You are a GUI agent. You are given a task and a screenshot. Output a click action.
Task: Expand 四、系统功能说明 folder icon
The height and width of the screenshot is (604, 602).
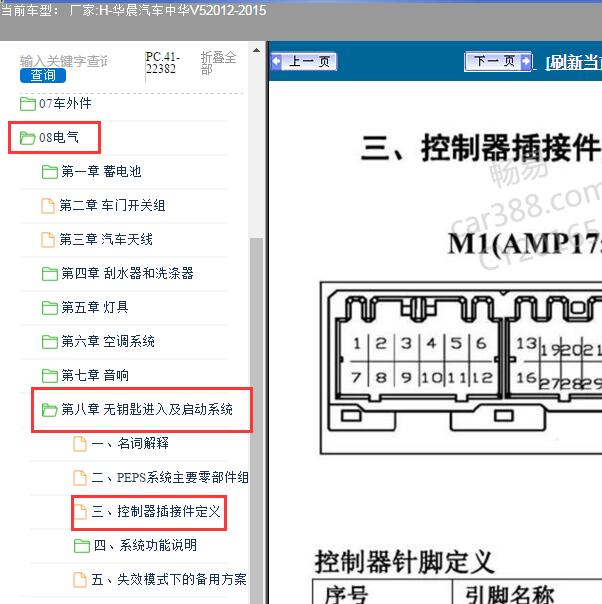82,545
